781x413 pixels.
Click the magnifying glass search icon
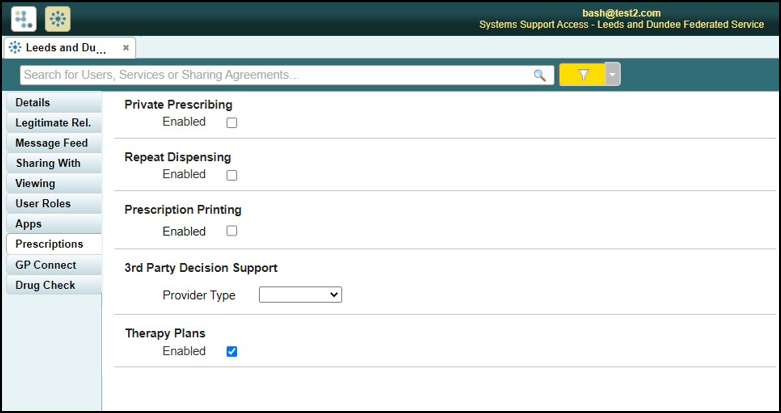(x=540, y=75)
